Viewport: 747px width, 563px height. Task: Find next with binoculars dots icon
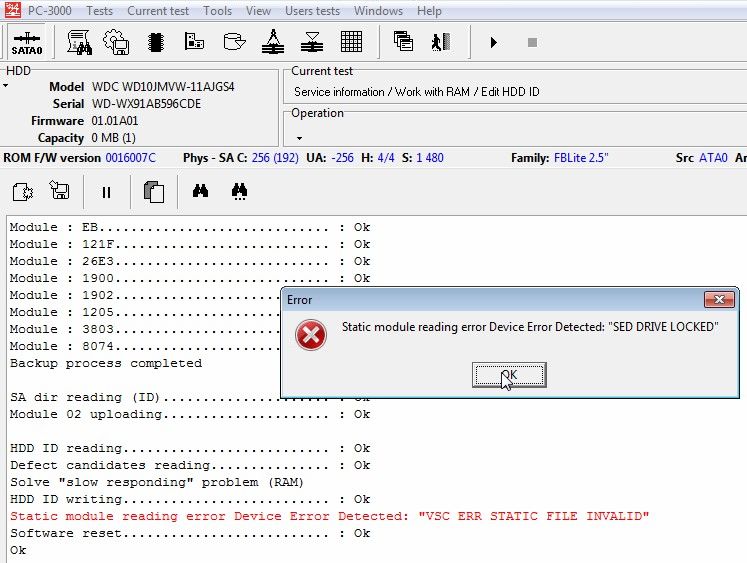point(239,191)
